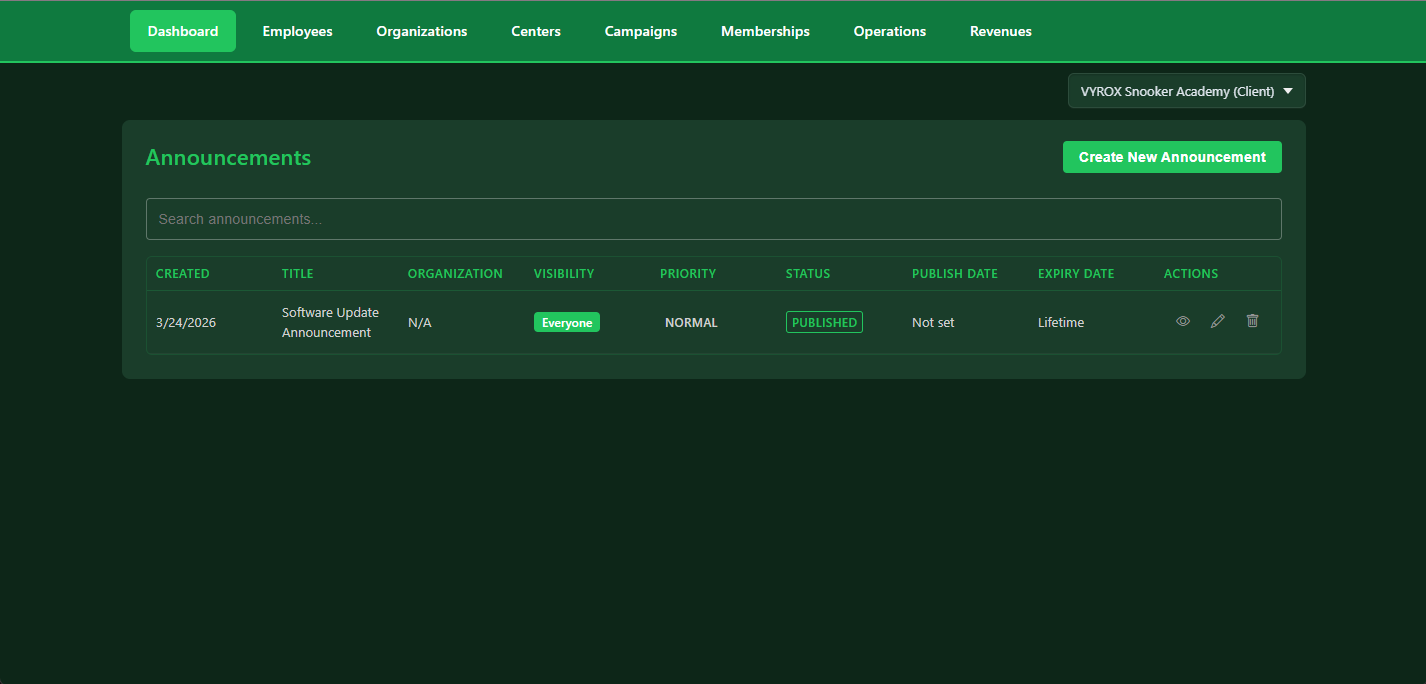This screenshot has width=1426, height=684.
Task: Edit the announcement using the pencil icon
Action: [x=1217, y=321]
